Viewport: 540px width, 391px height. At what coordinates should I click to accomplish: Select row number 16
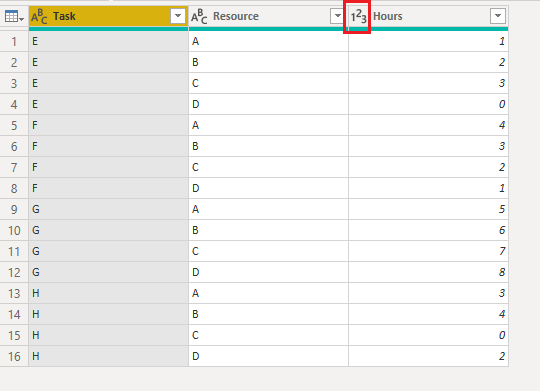tap(14, 356)
